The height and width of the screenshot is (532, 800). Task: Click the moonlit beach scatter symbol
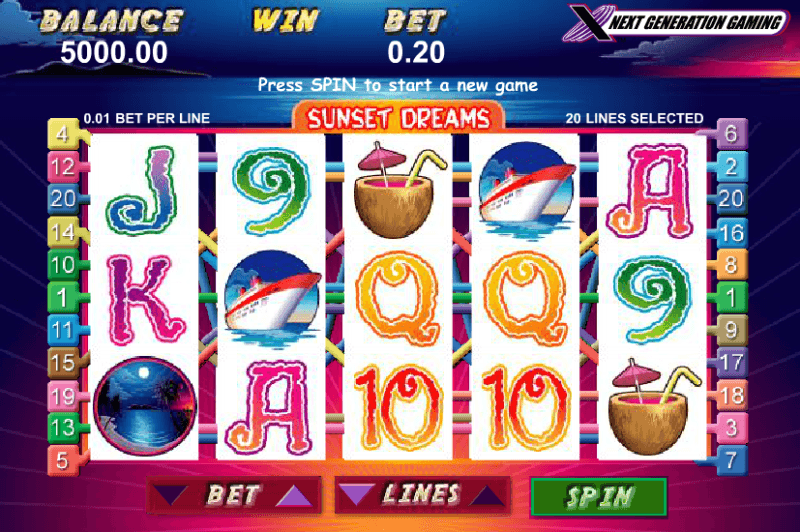144,406
